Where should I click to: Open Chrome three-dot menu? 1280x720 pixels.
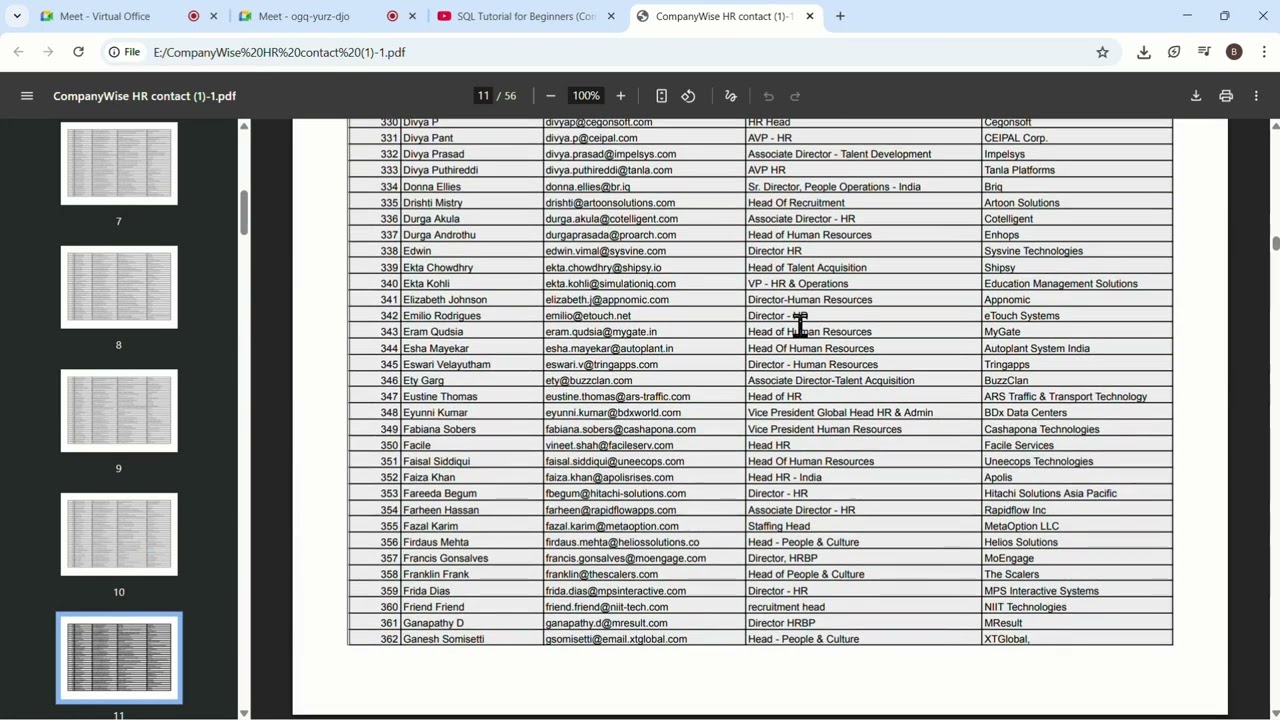pos(1264,52)
